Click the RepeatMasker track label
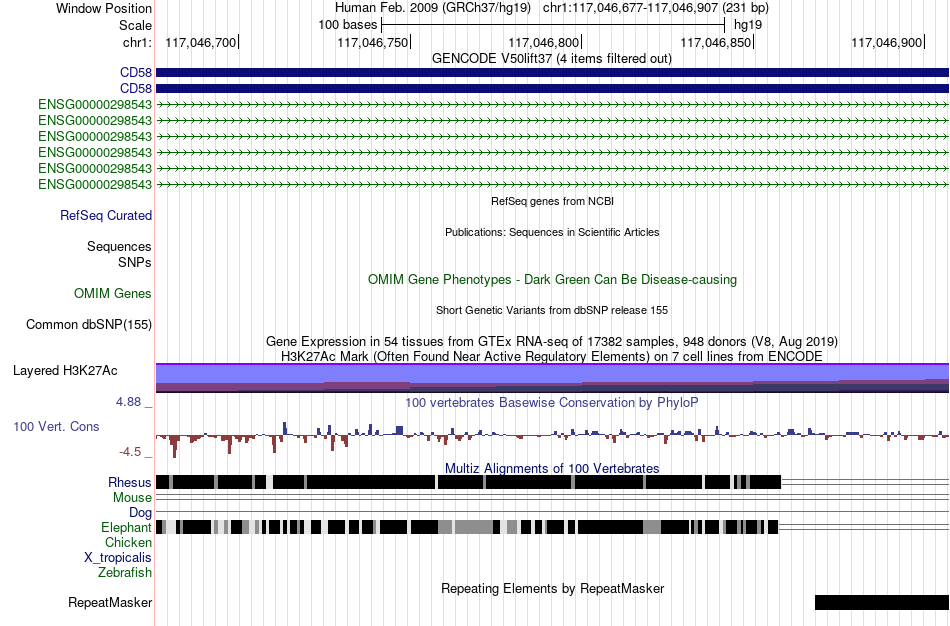The height and width of the screenshot is (626, 950). pos(110,602)
